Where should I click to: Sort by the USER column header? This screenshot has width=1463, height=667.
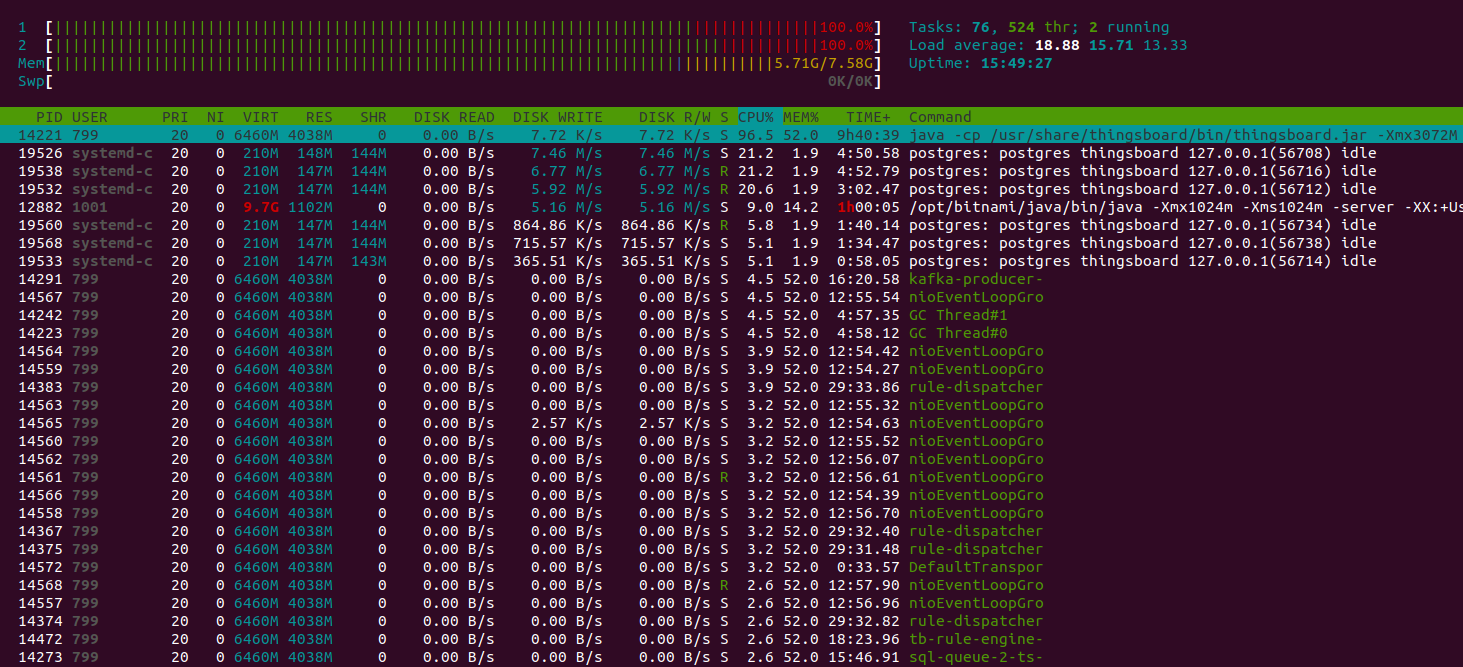tap(90, 117)
